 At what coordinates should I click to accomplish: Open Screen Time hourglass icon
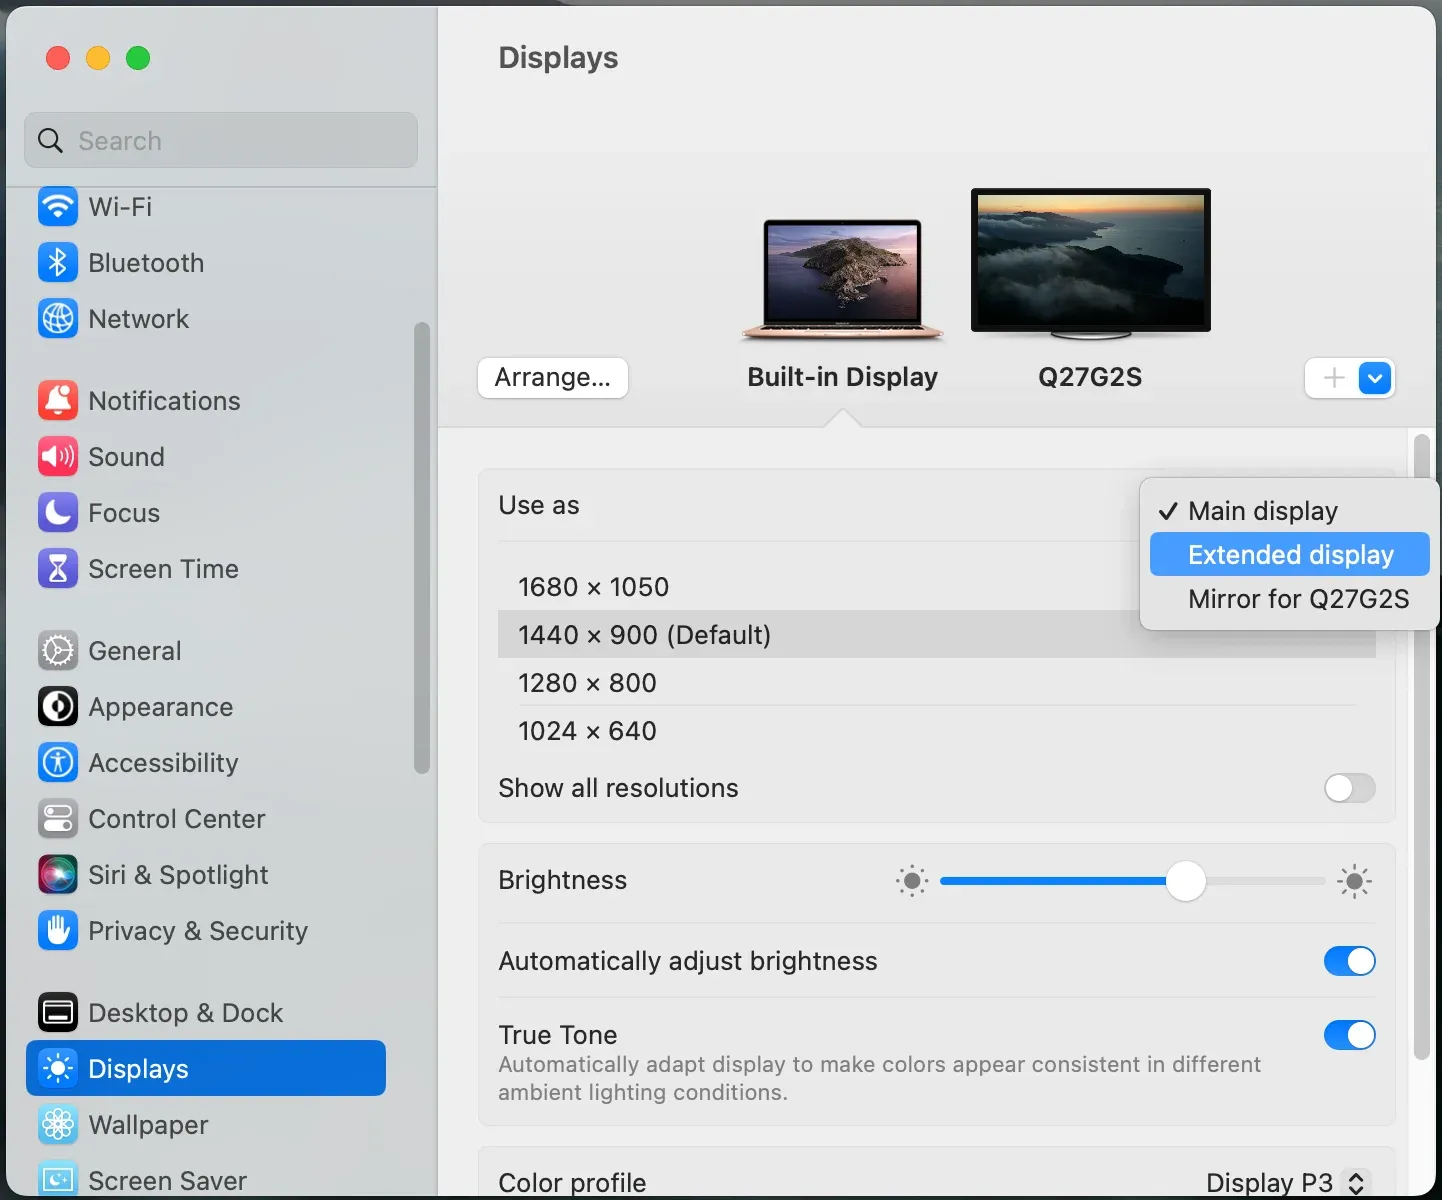[x=58, y=569]
